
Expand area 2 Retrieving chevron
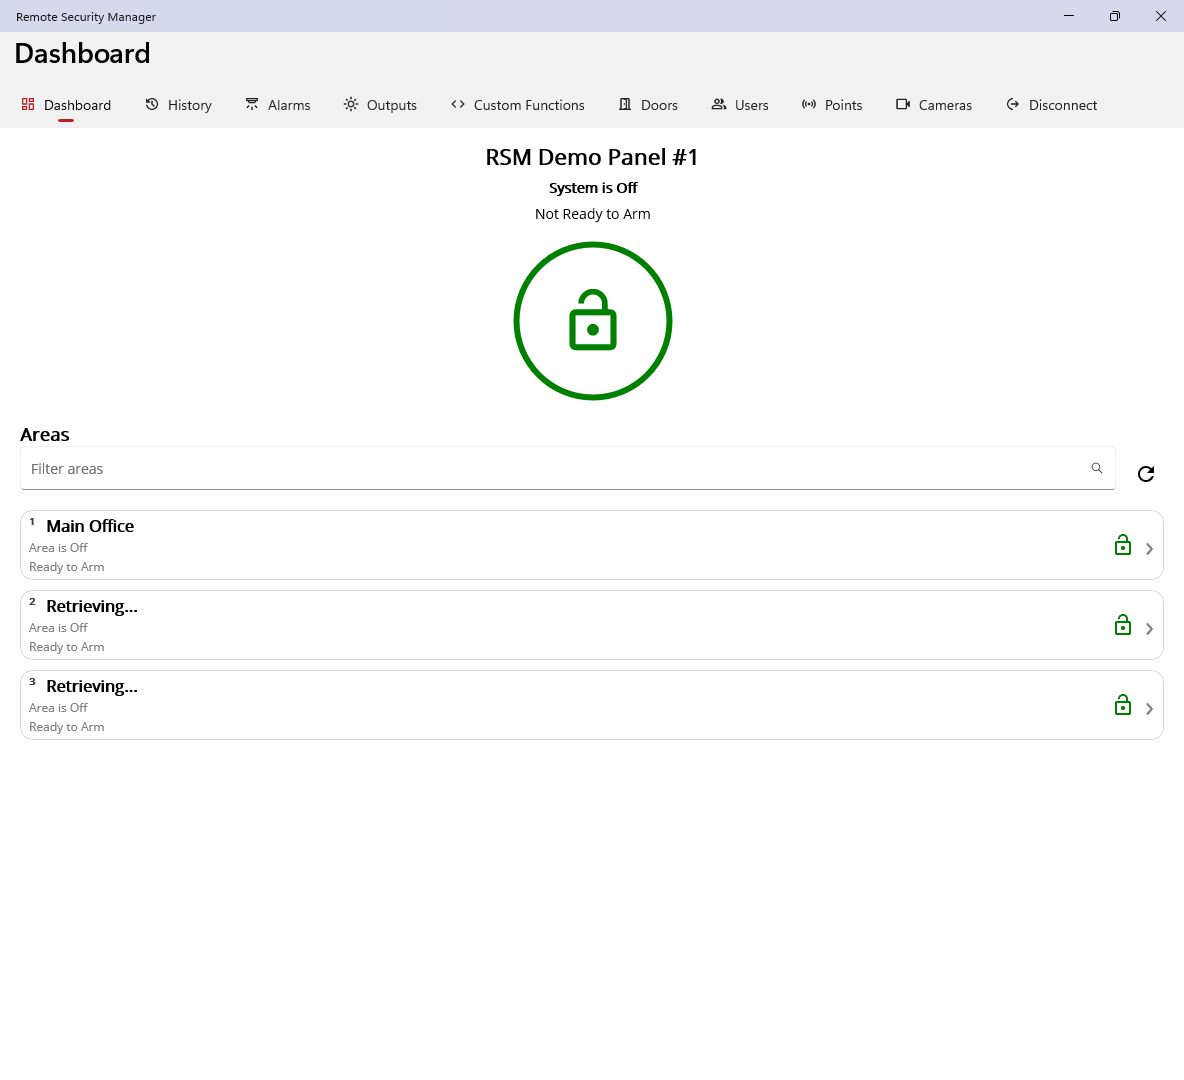[1149, 629]
